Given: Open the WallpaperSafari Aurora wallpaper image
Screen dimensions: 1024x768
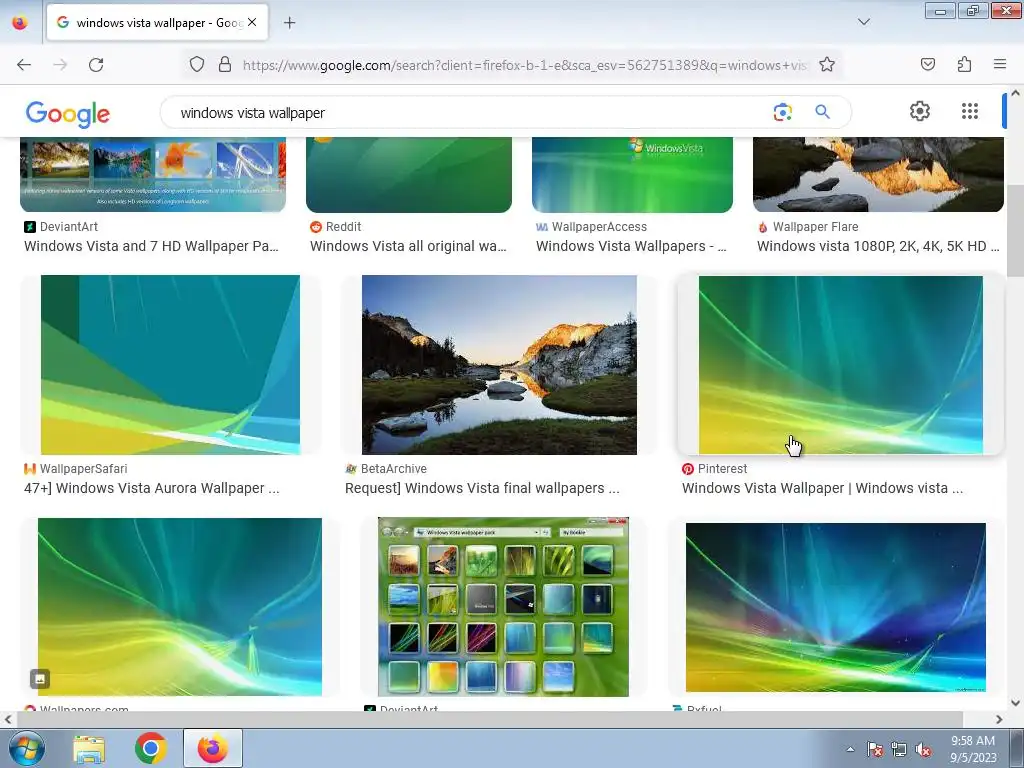Looking at the screenshot, I should pyautogui.click(x=170, y=364).
